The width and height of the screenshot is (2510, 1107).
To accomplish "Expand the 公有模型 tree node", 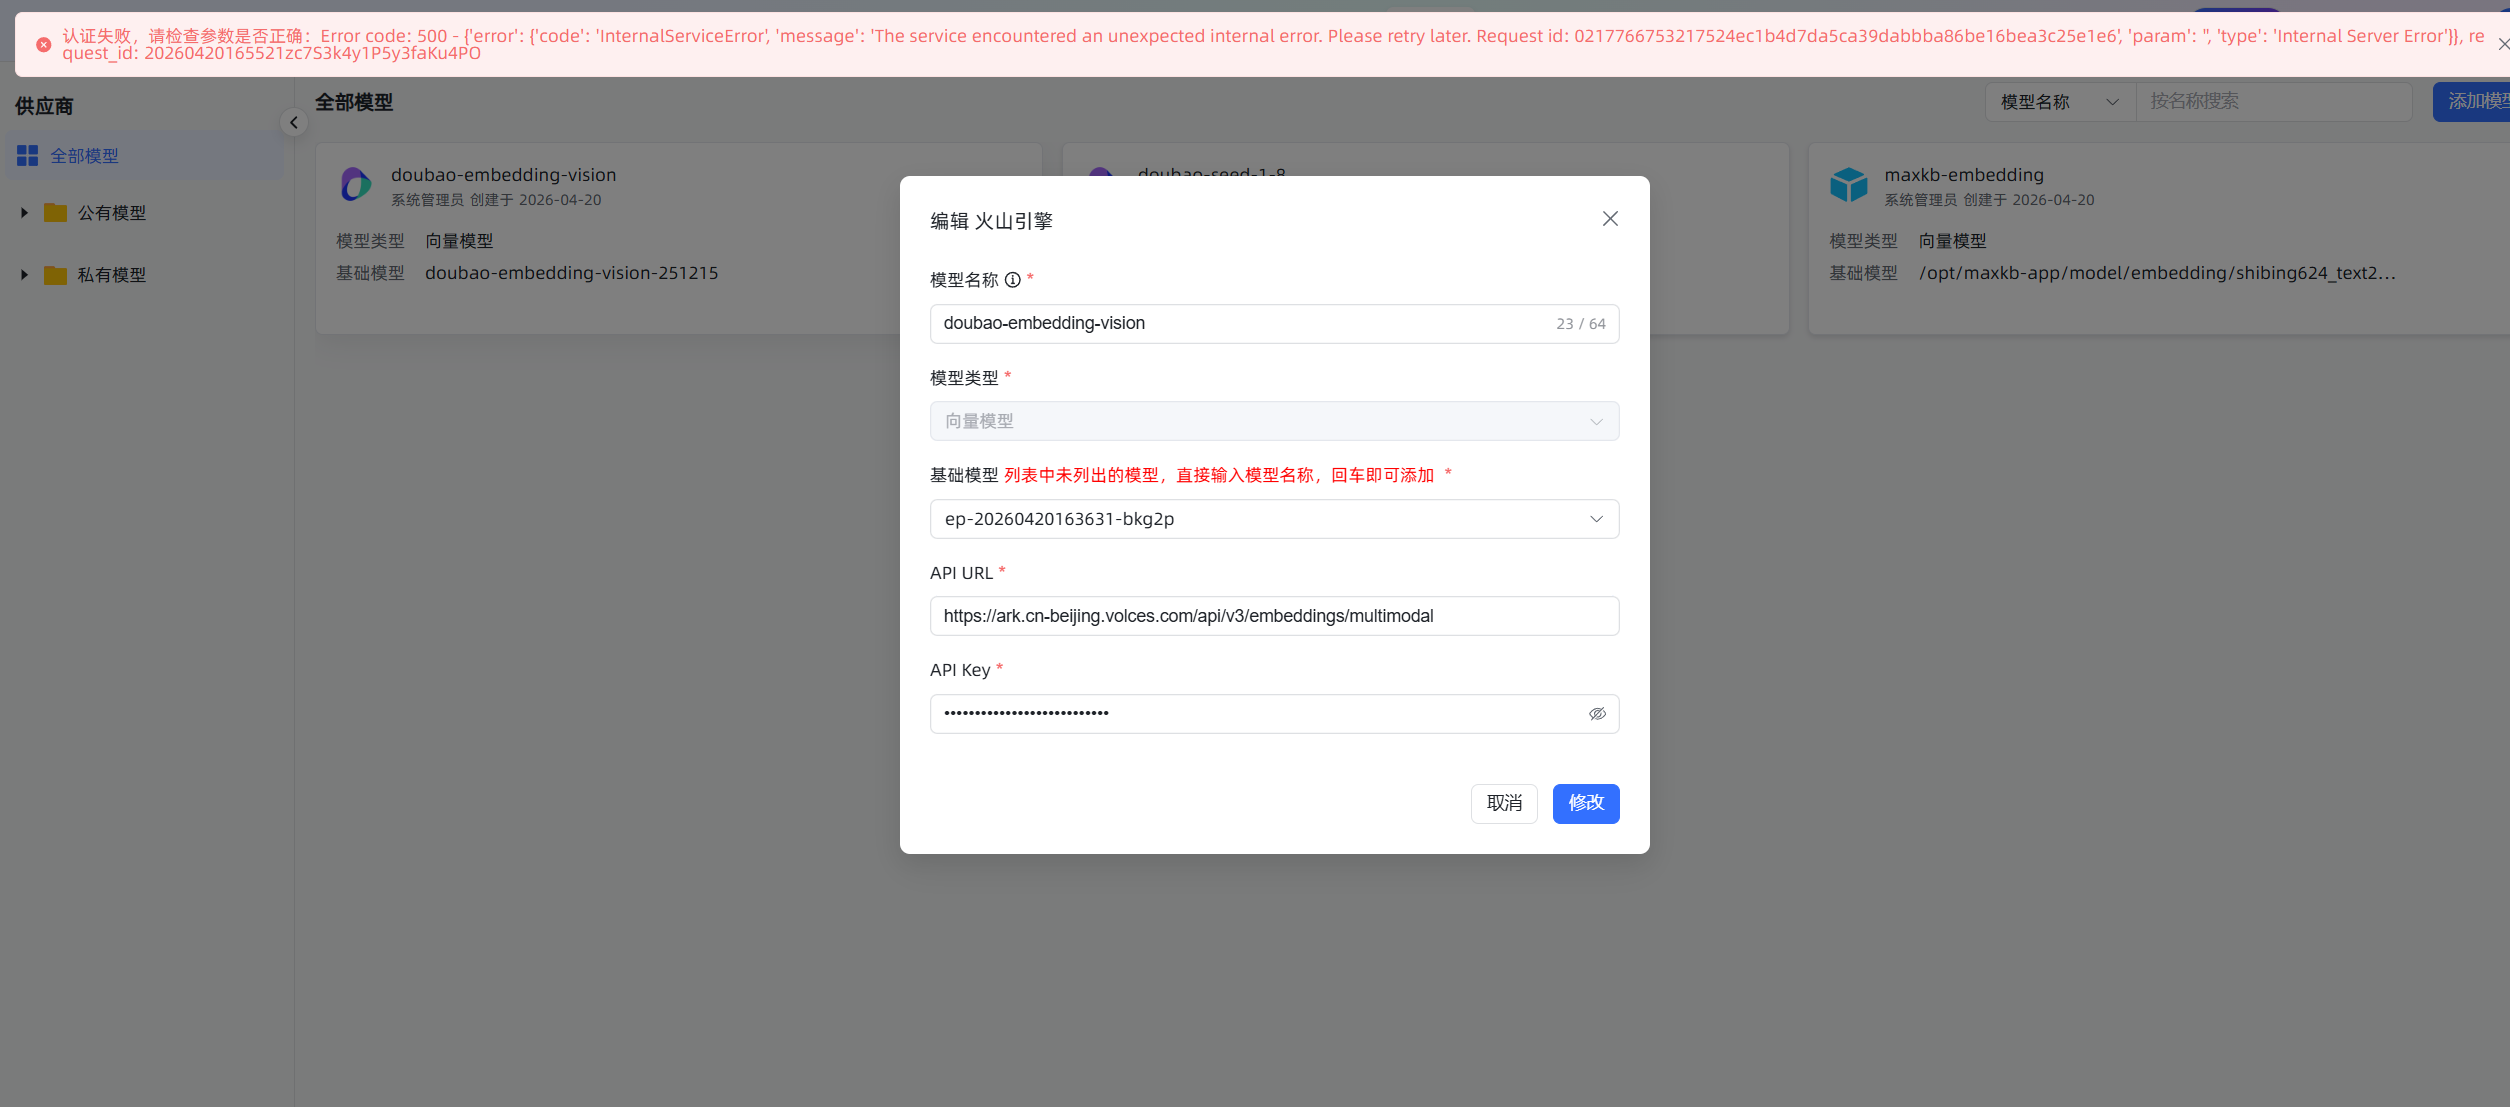I will tap(24, 213).
